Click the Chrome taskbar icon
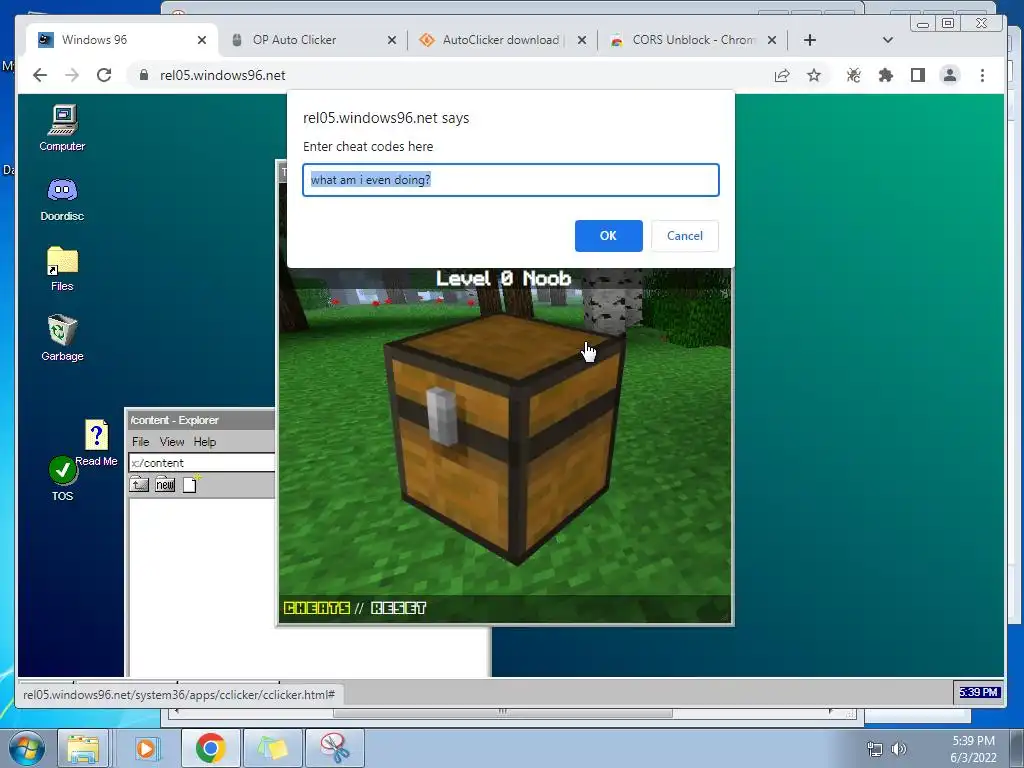 pyautogui.click(x=210, y=748)
